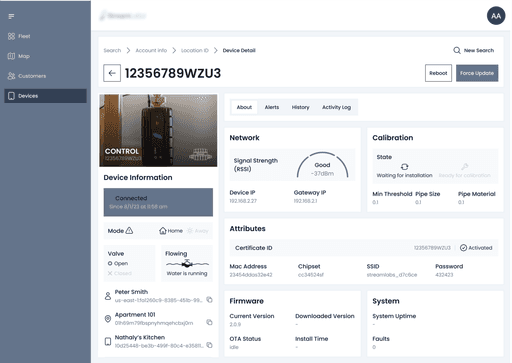Click the Current Version value 2.0.9
The height and width of the screenshot is (363, 512).
(235, 324)
